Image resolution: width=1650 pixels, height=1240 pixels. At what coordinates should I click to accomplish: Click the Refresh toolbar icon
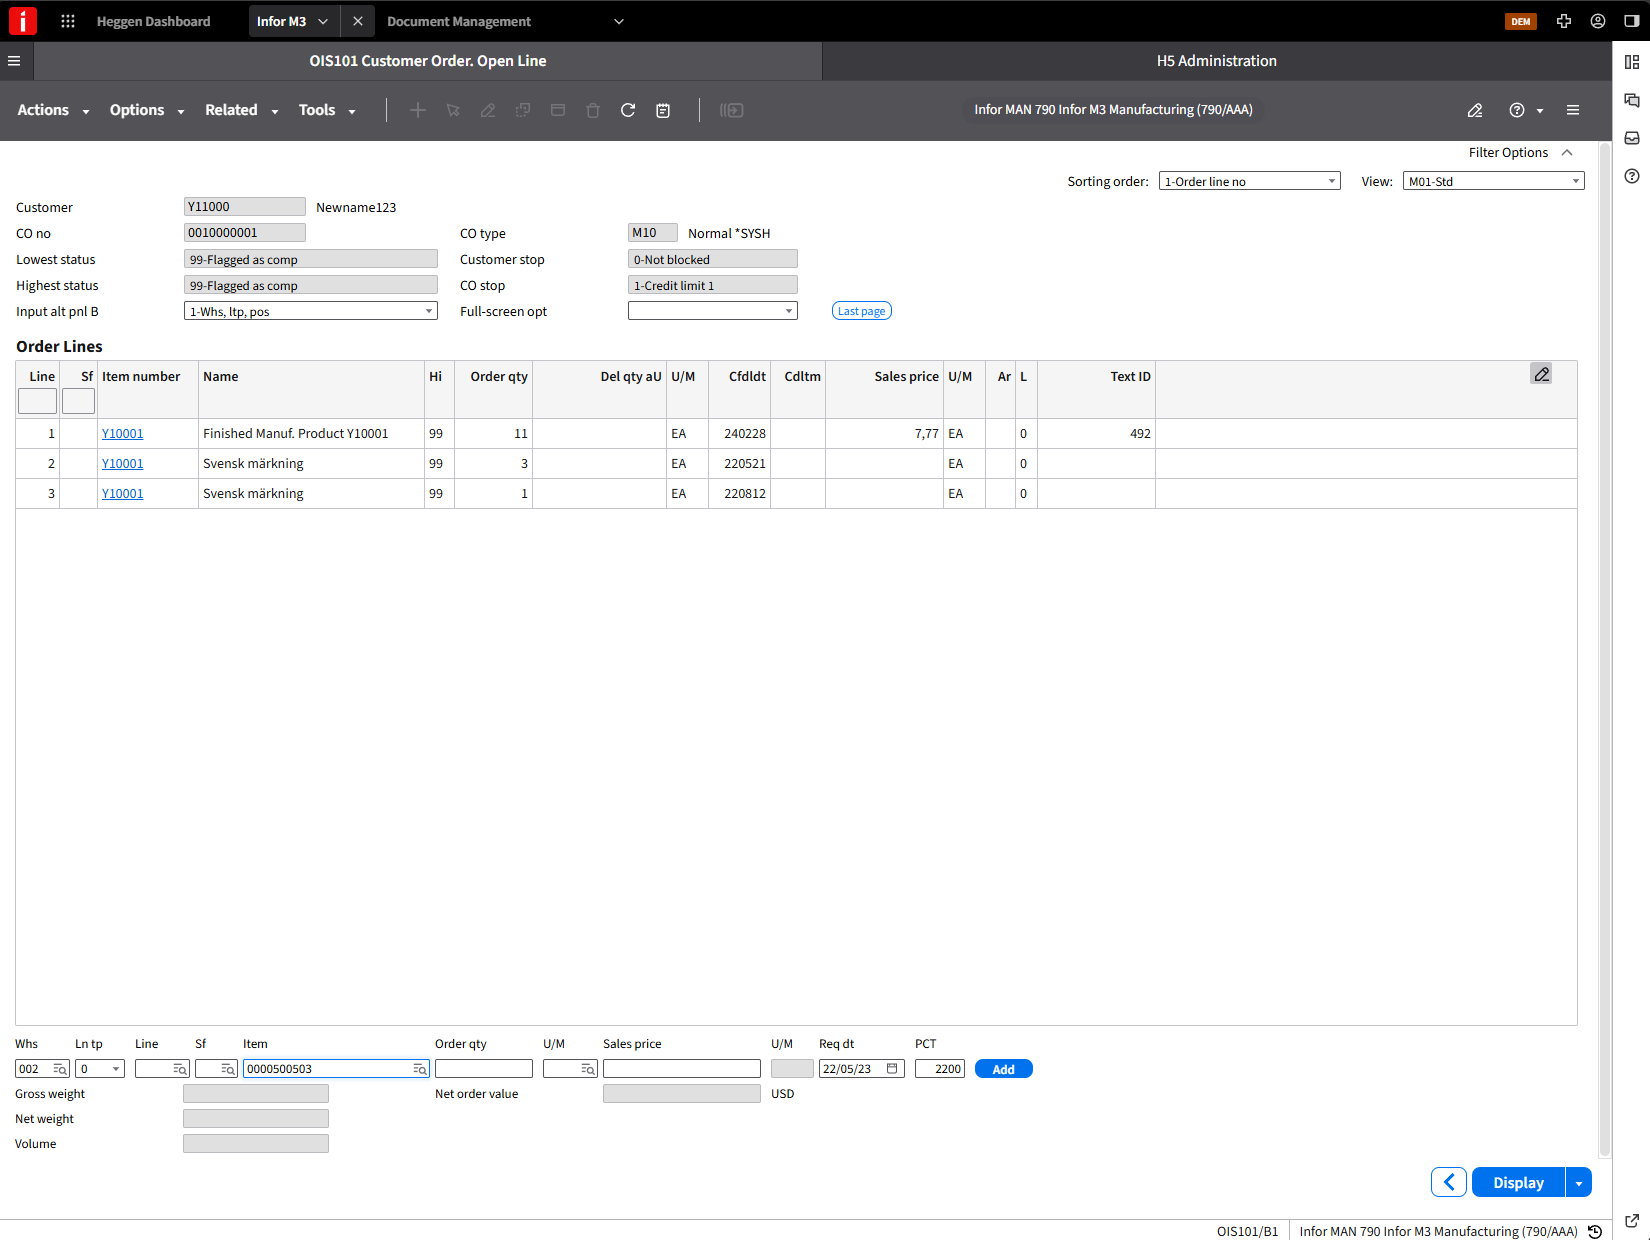628,110
